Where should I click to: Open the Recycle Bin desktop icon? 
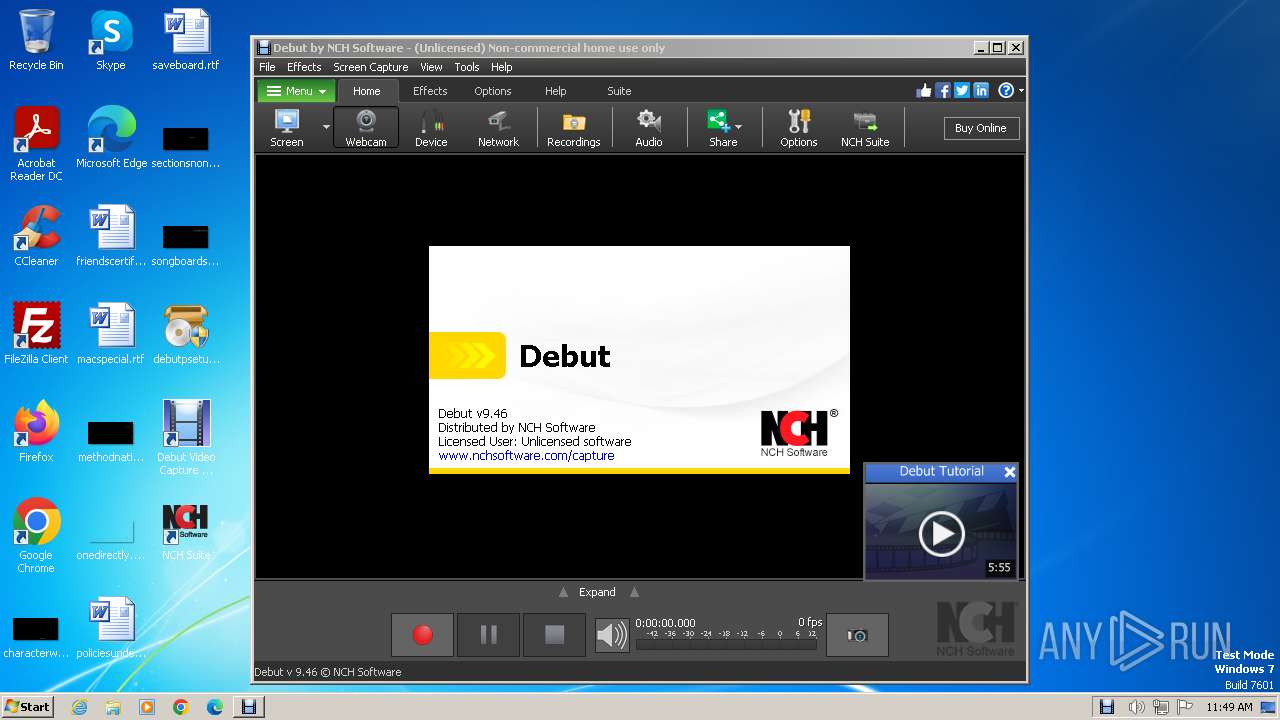[x=36, y=40]
